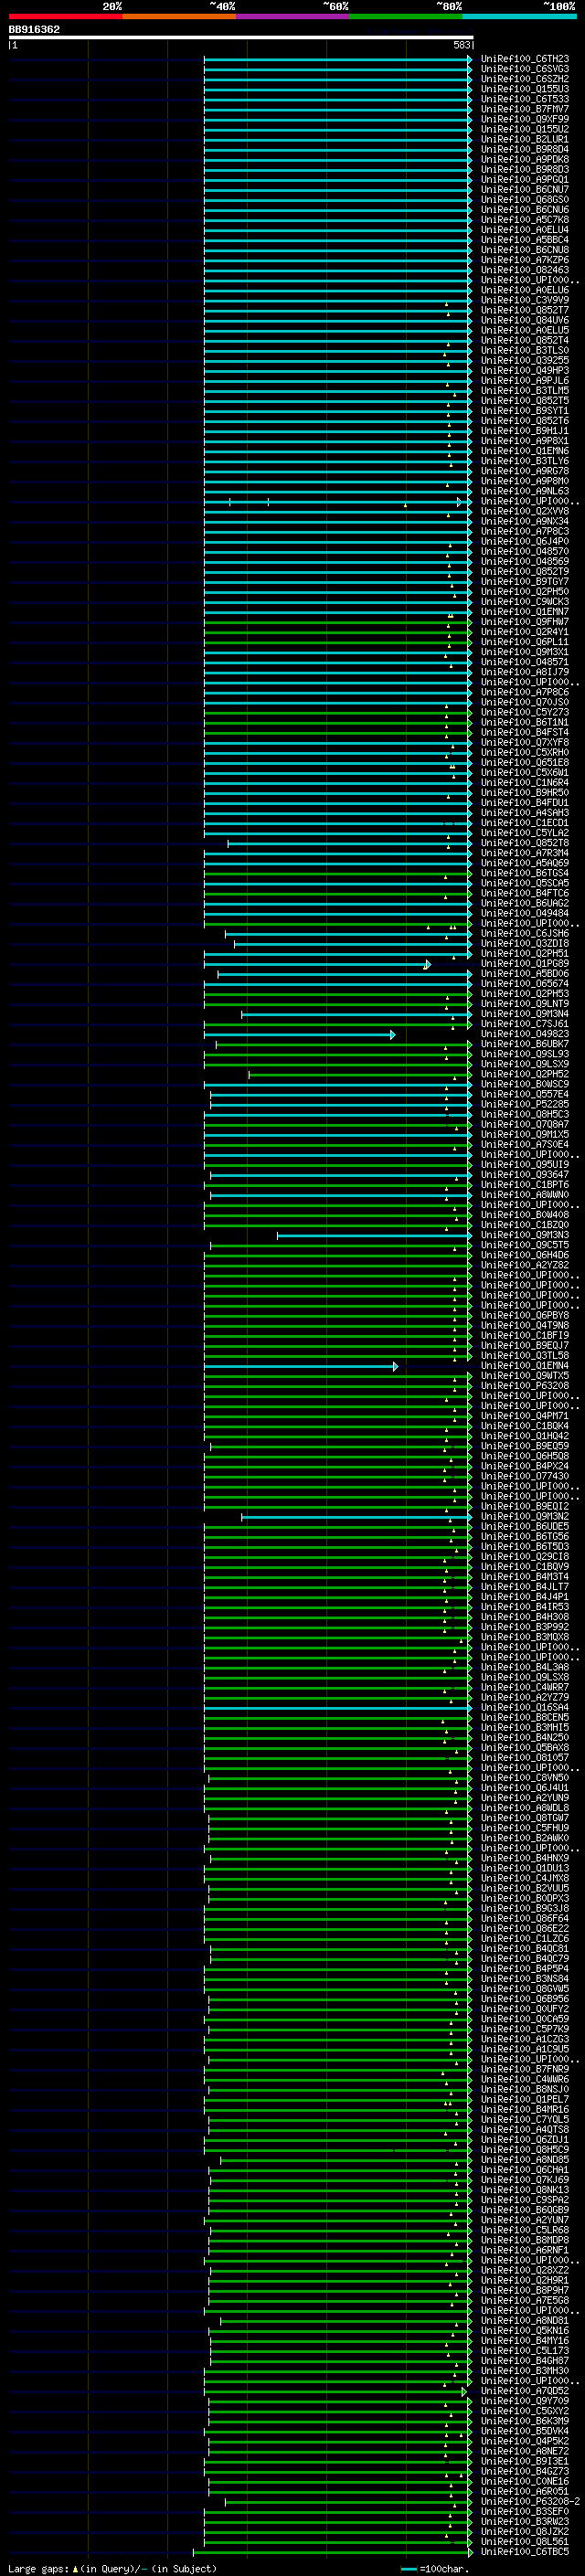Select hit UniRef100_B9EQJ7
This screenshot has height=2576, width=585.
pyautogui.click(x=524, y=1345)
